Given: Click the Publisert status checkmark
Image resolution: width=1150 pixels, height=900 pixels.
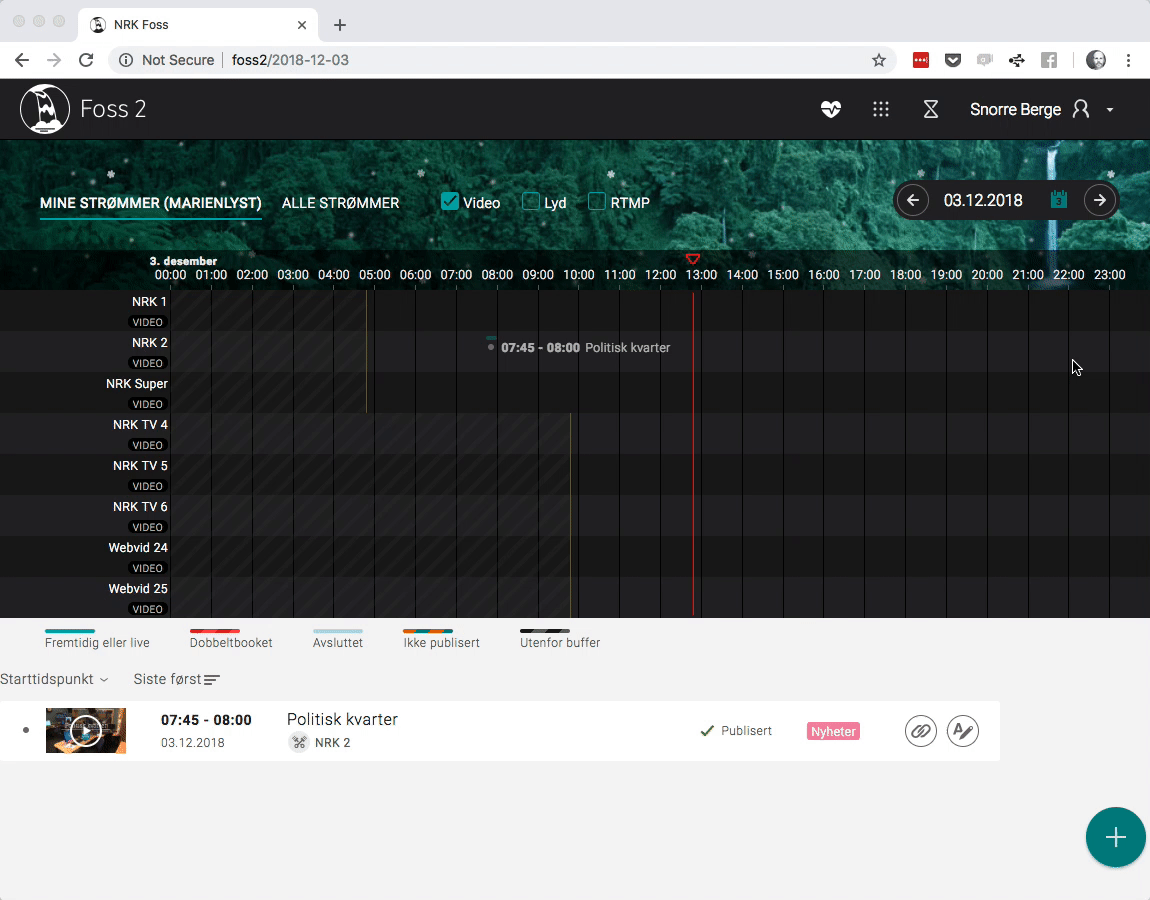Looking at the screenshot, I should click(707, 731).
